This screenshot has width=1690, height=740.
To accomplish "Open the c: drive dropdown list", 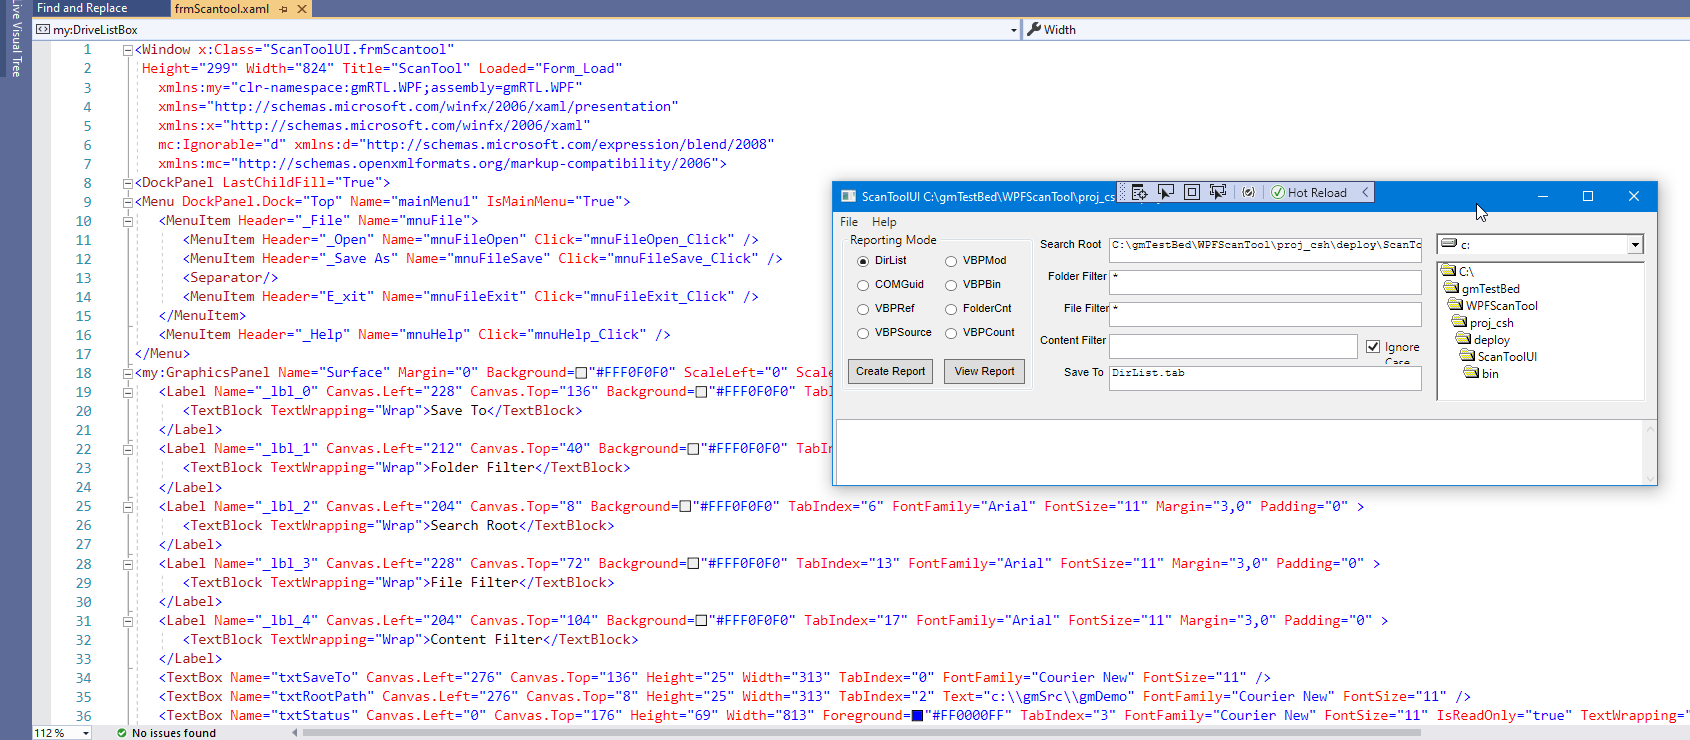I will 1635,245.
